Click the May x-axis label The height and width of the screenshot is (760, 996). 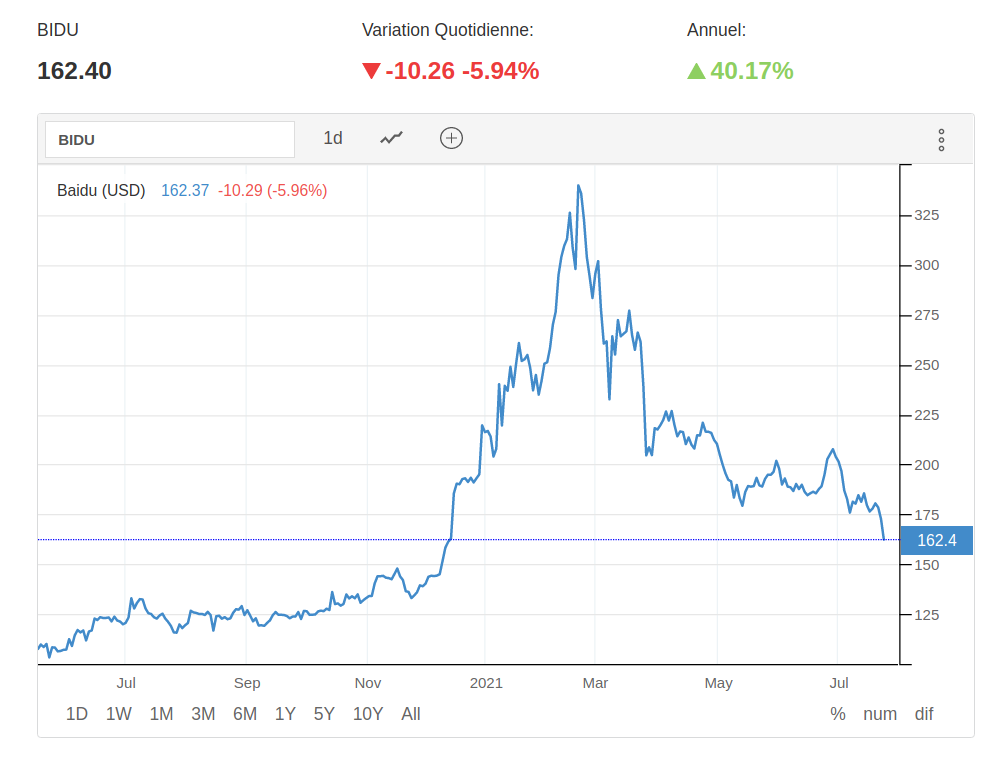coord(718,684)
